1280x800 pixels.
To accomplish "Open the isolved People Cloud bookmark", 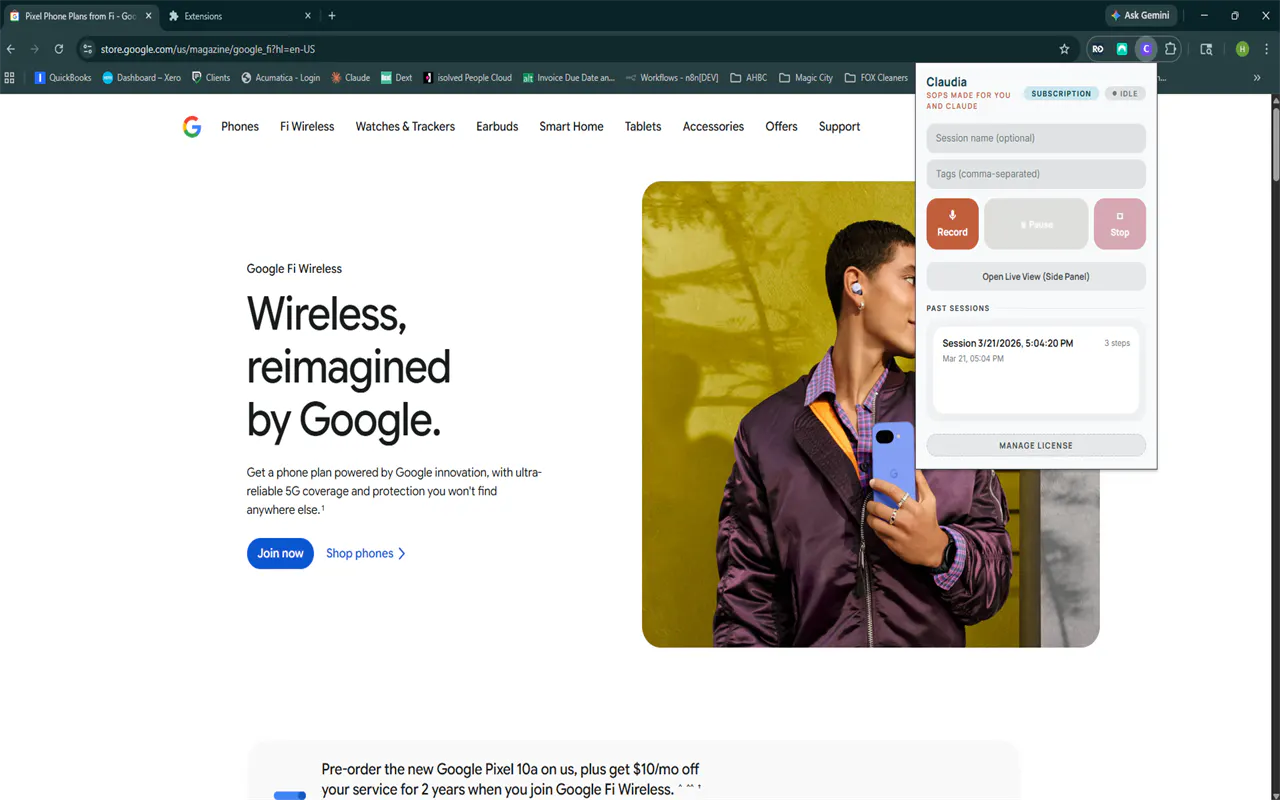I will (x=467, y=78).
